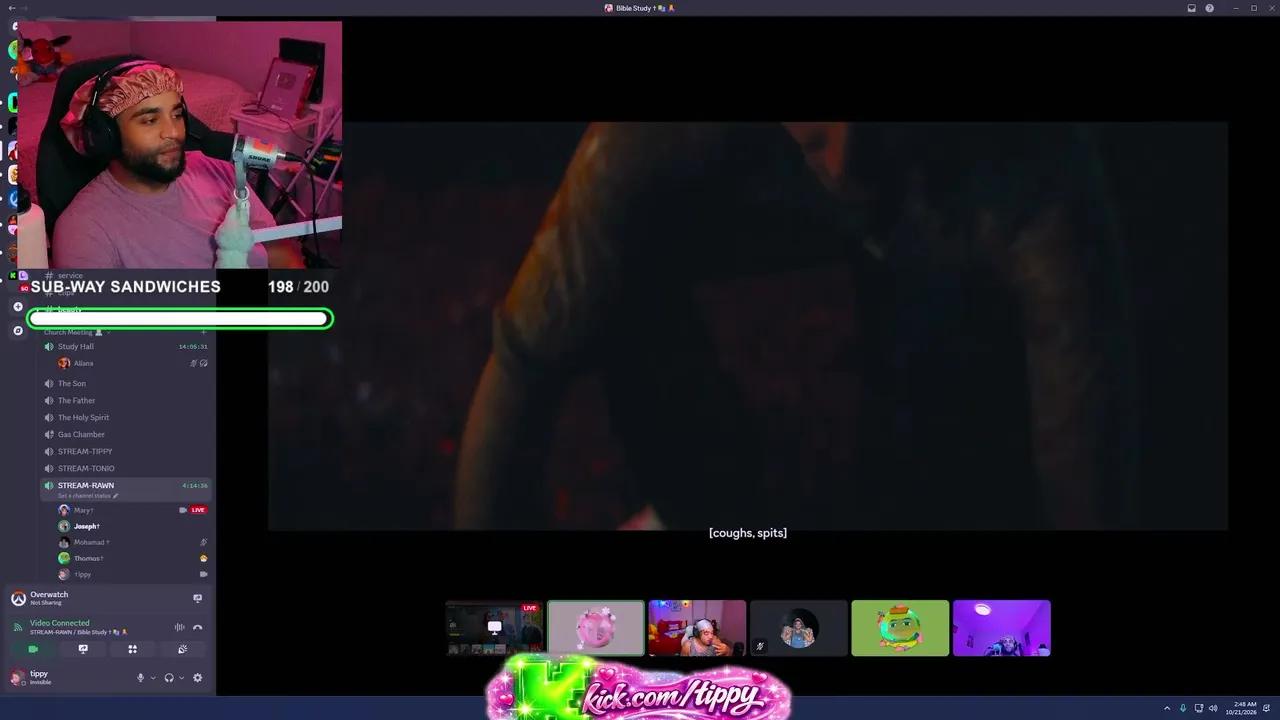Join The Holy Spirit voice channel
Viewport: 1280px width, 720px height.
tap(126, 418)
